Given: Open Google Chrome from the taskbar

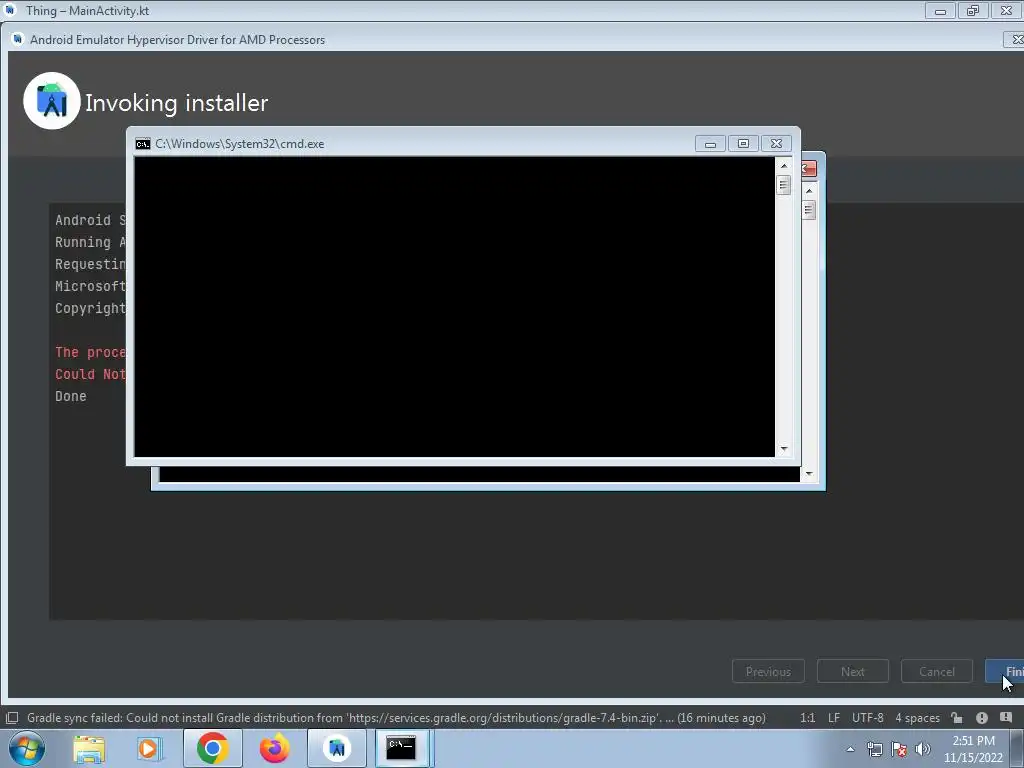Looking at the screenshot, I should point(212,748).
